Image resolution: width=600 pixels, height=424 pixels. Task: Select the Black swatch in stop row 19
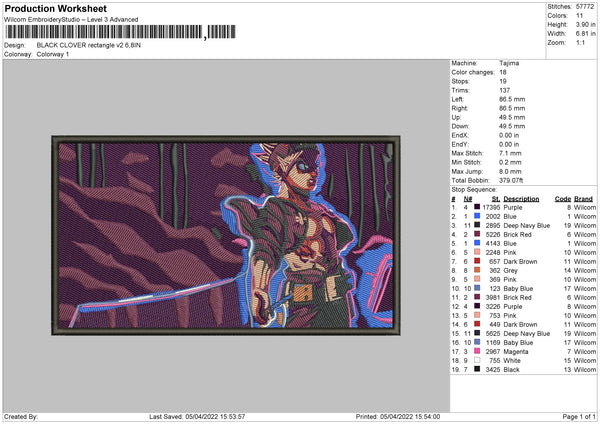(x=477, y=369)
